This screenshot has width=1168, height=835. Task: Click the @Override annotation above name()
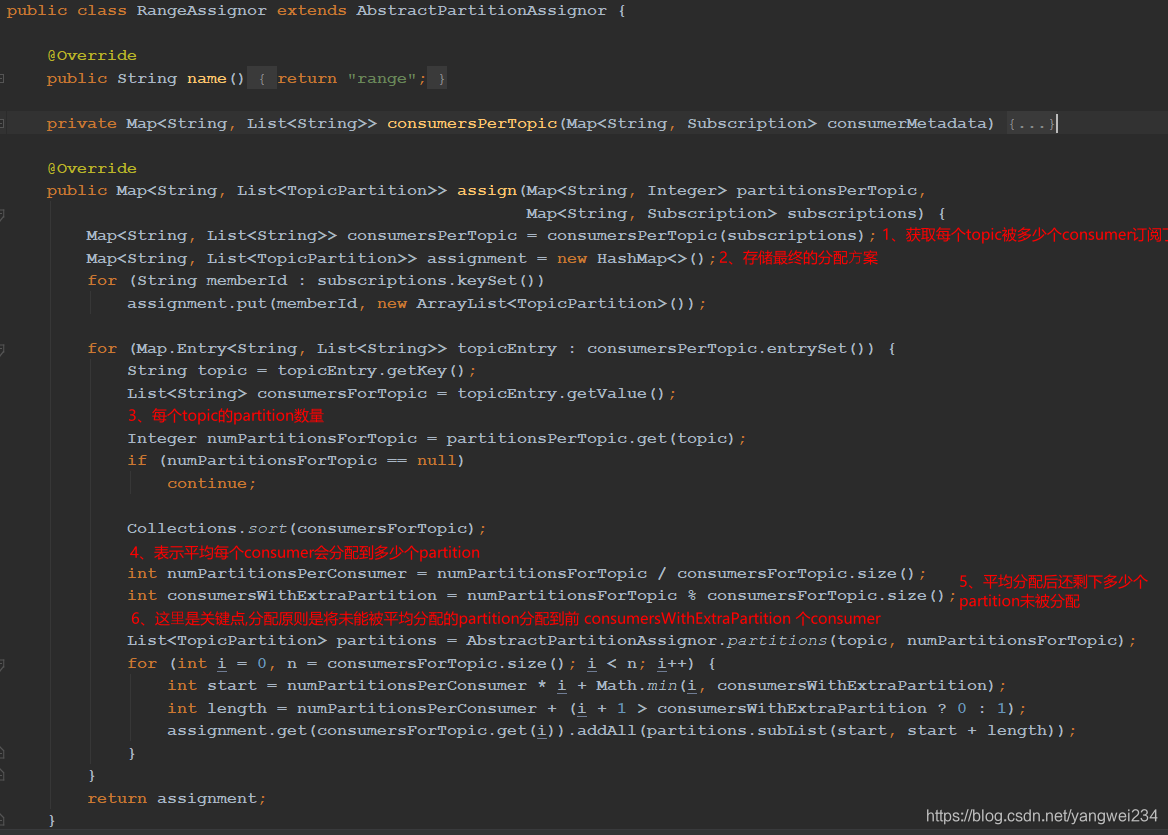92,56
